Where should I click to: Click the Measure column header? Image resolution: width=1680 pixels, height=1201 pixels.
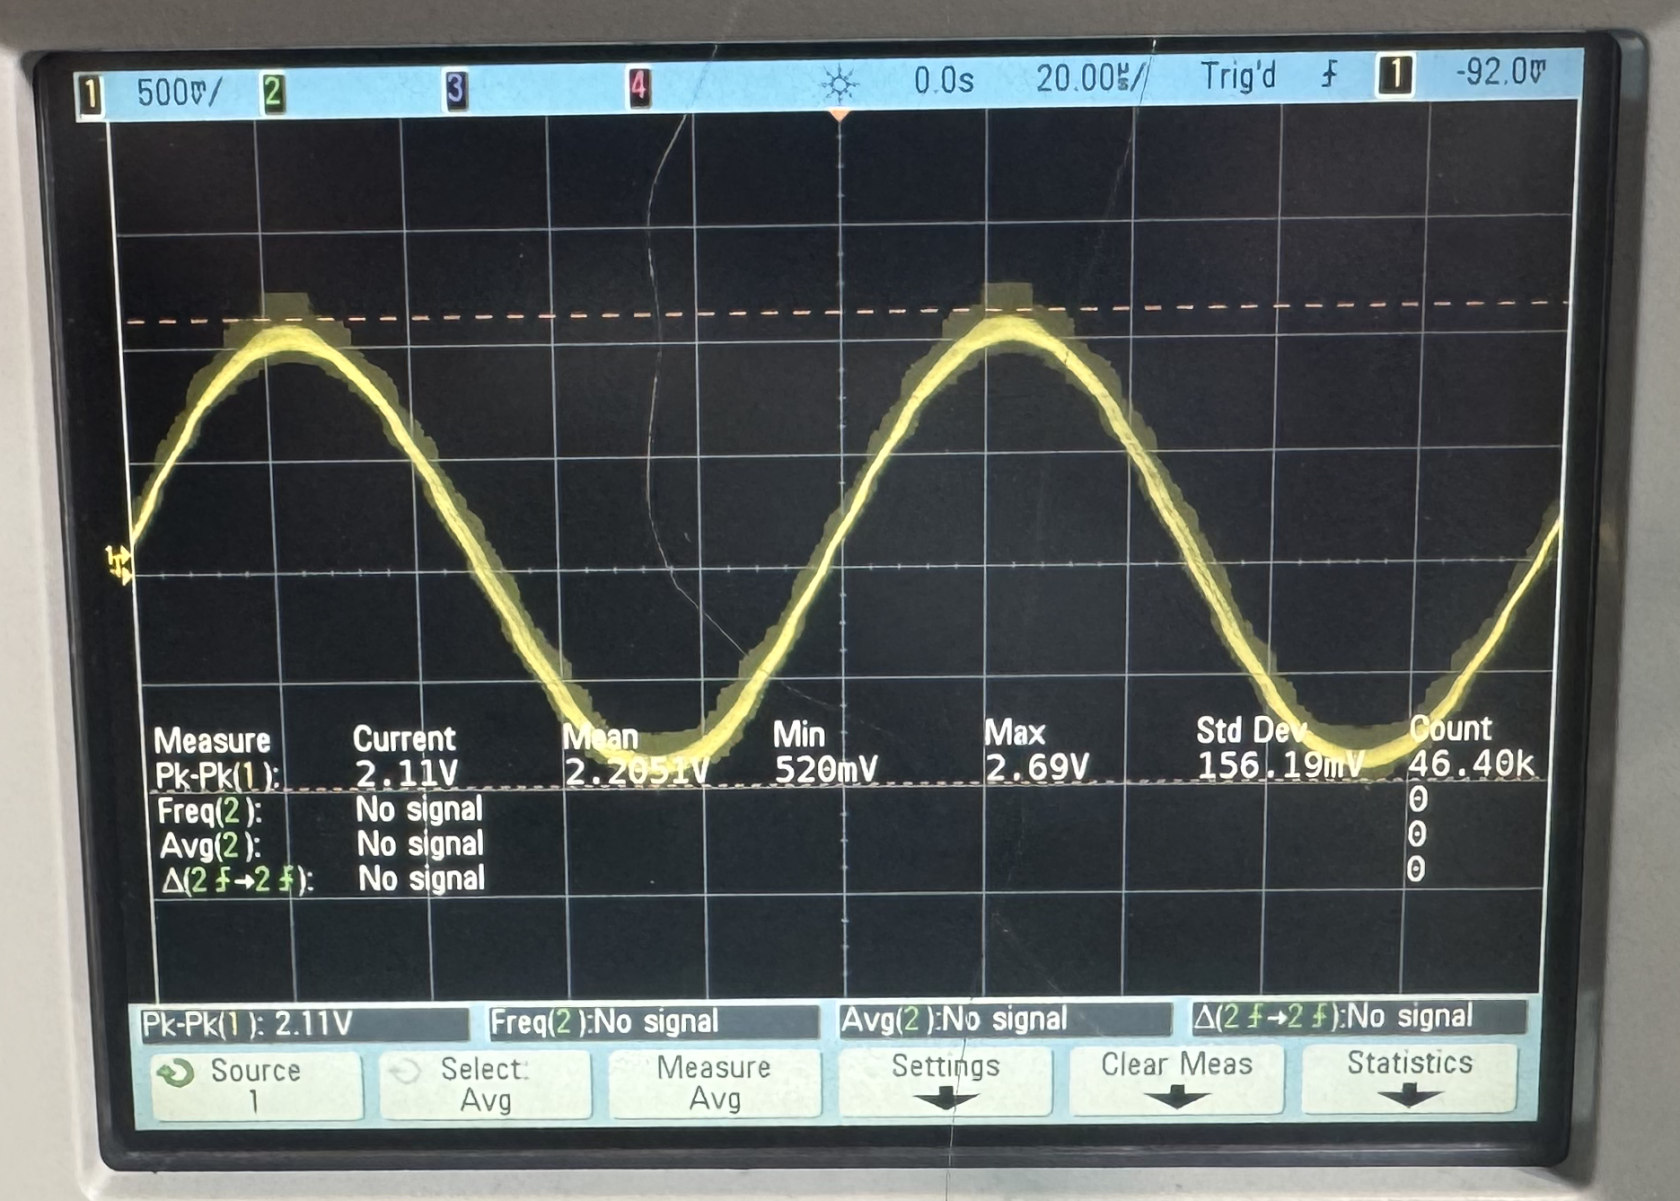coord(212,741)
